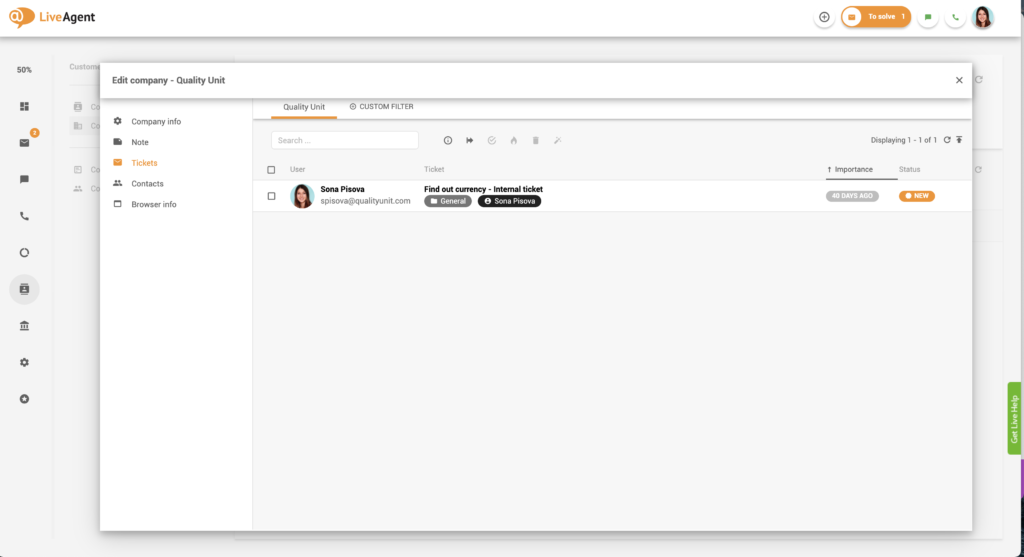Open the knowledge base bank icon

[x=24, y=326]
